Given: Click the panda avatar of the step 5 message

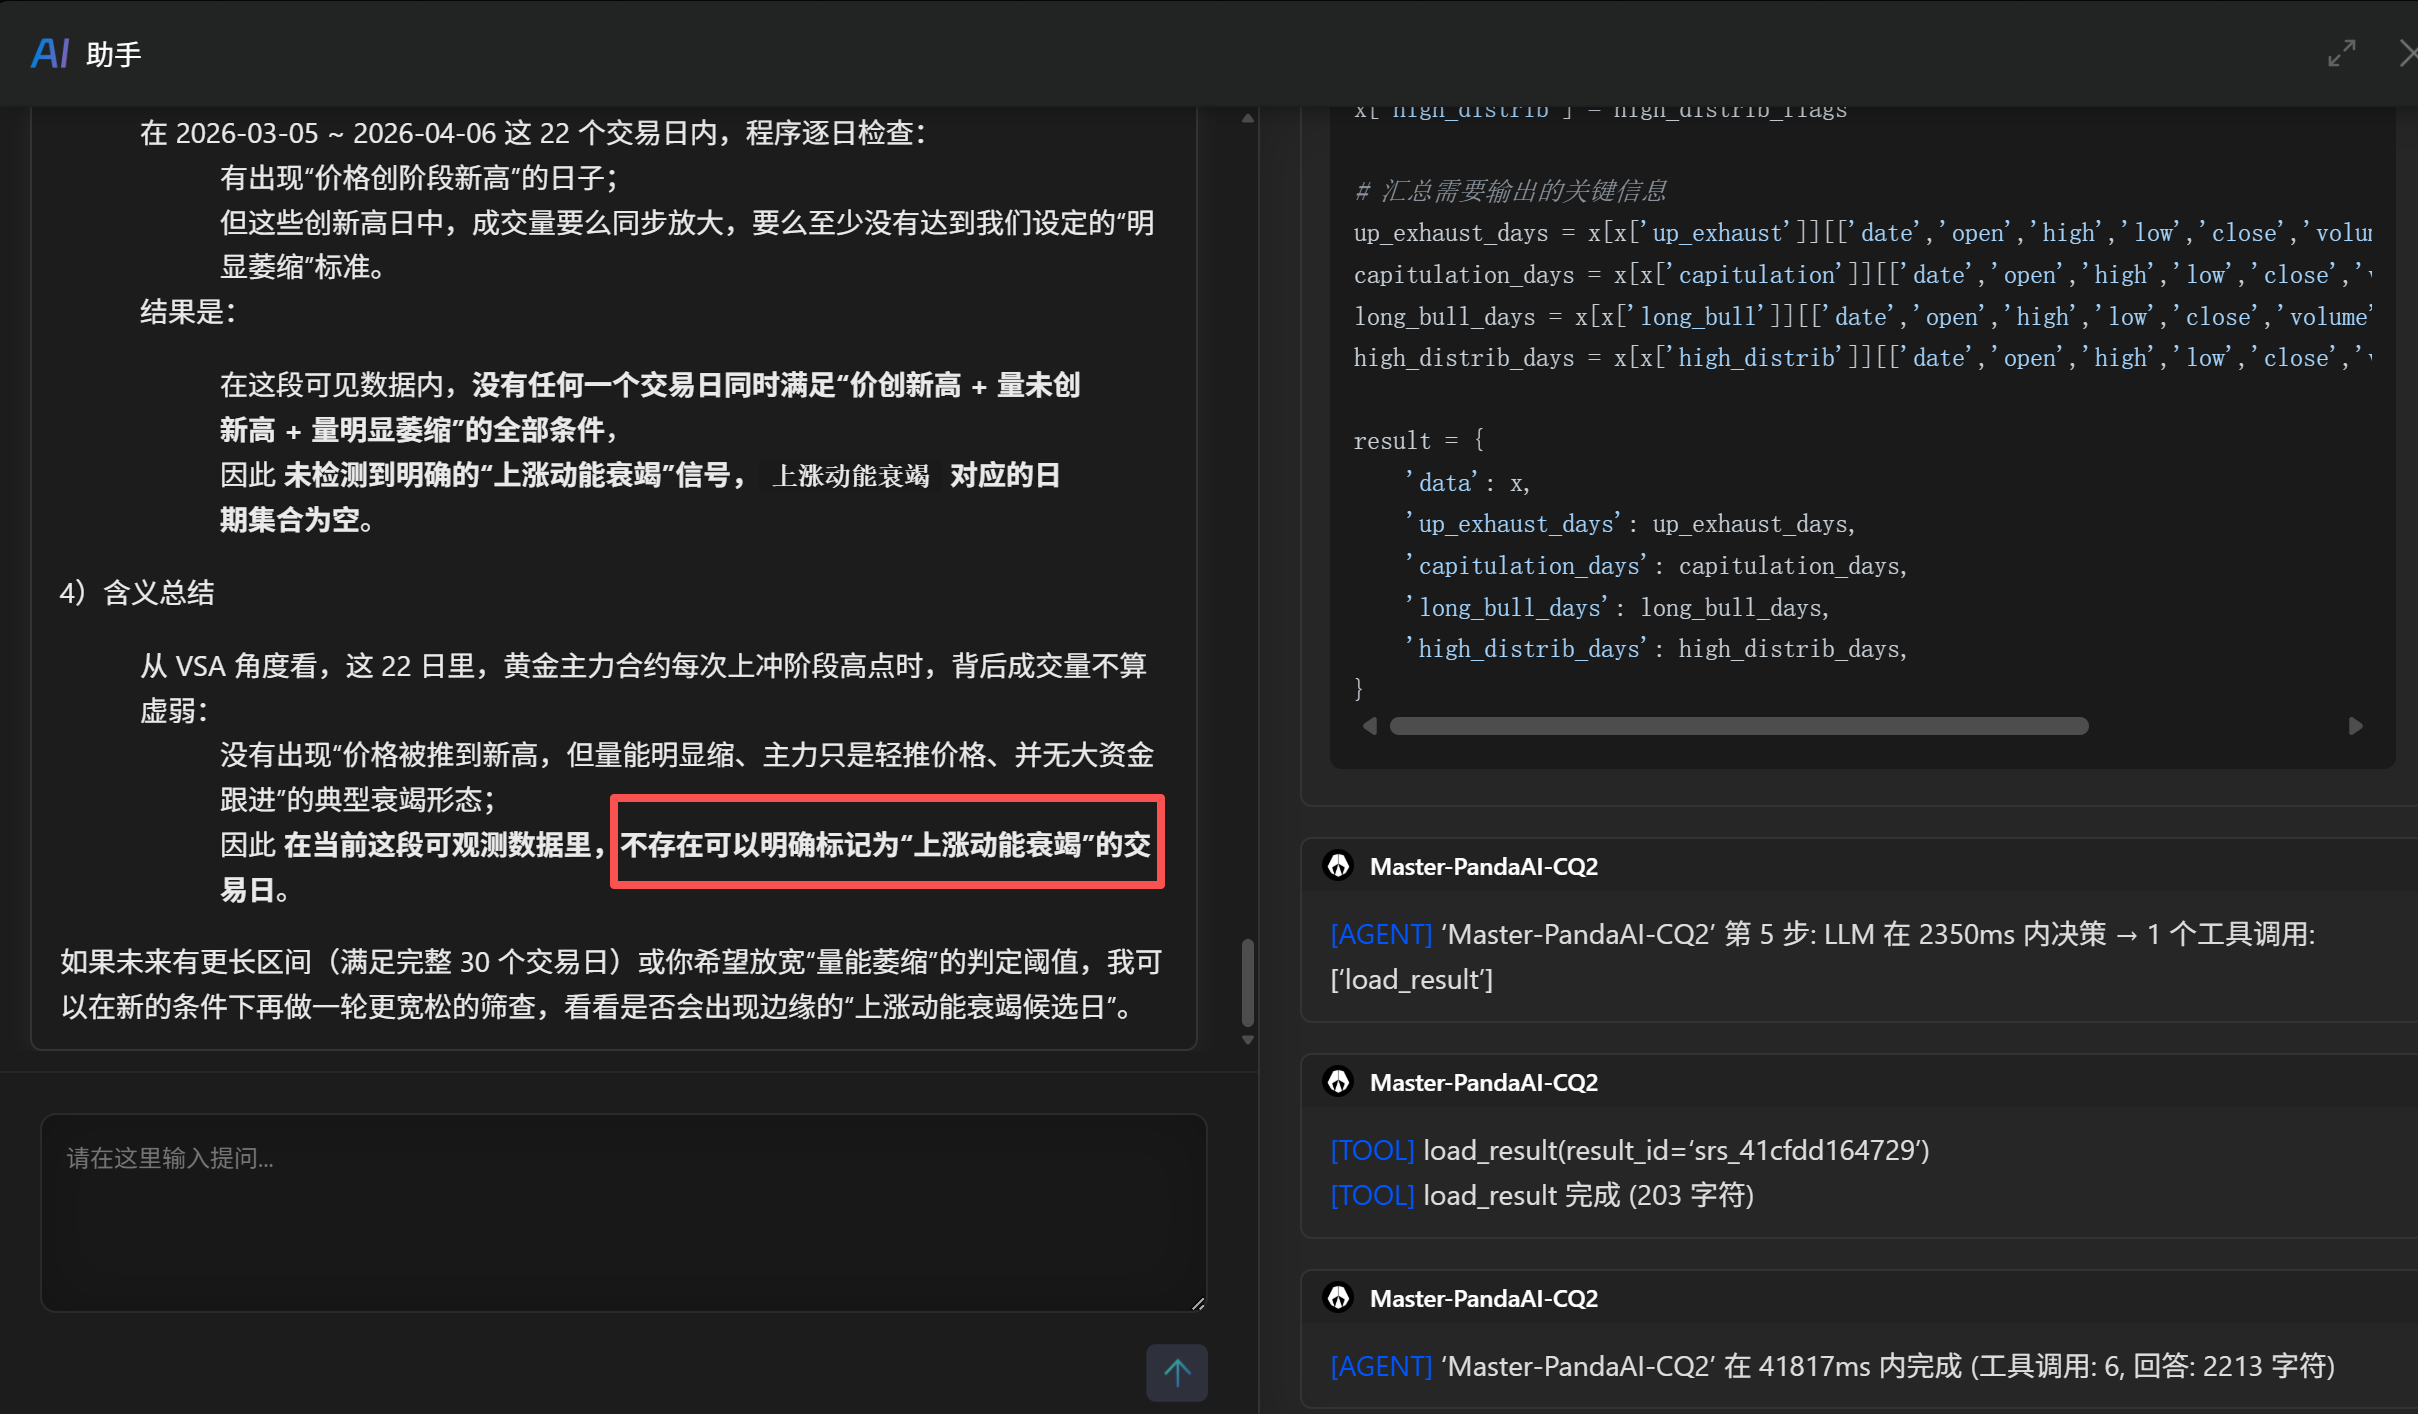Looking at the screenshot, I should click(x=1338, y=866).
